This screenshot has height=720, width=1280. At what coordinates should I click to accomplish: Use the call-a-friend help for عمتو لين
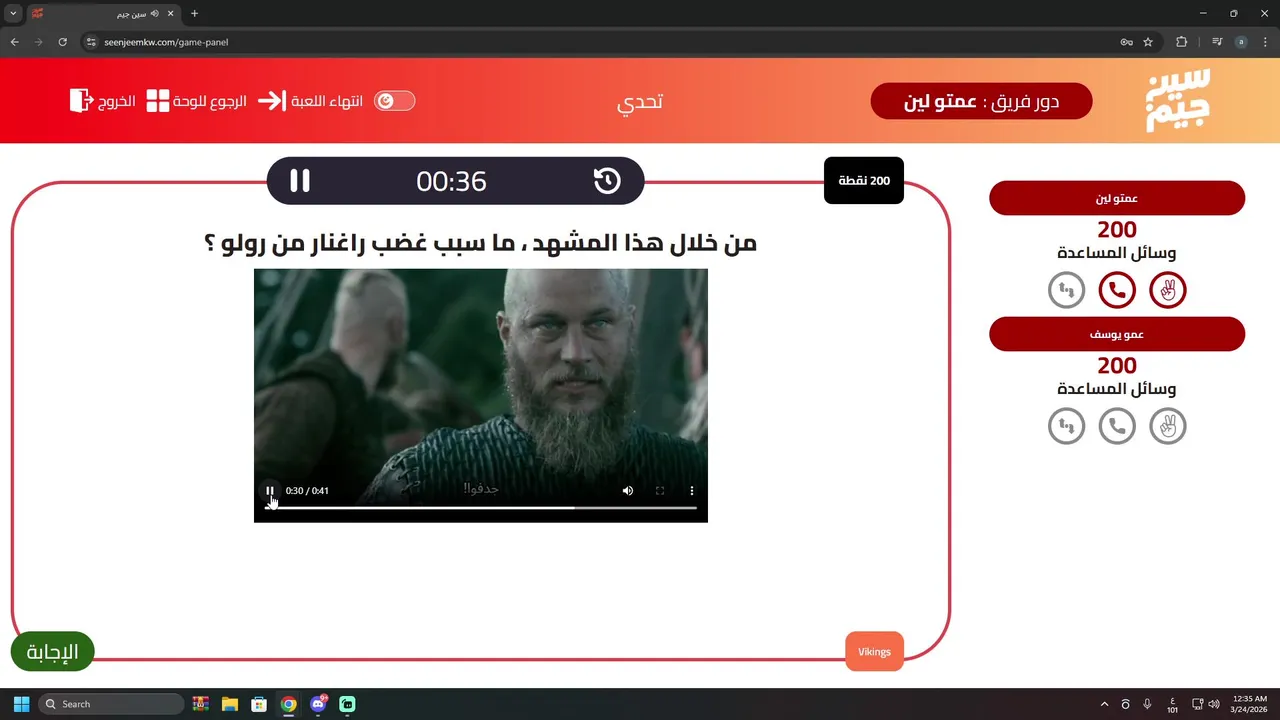(x=1117, y=291)
